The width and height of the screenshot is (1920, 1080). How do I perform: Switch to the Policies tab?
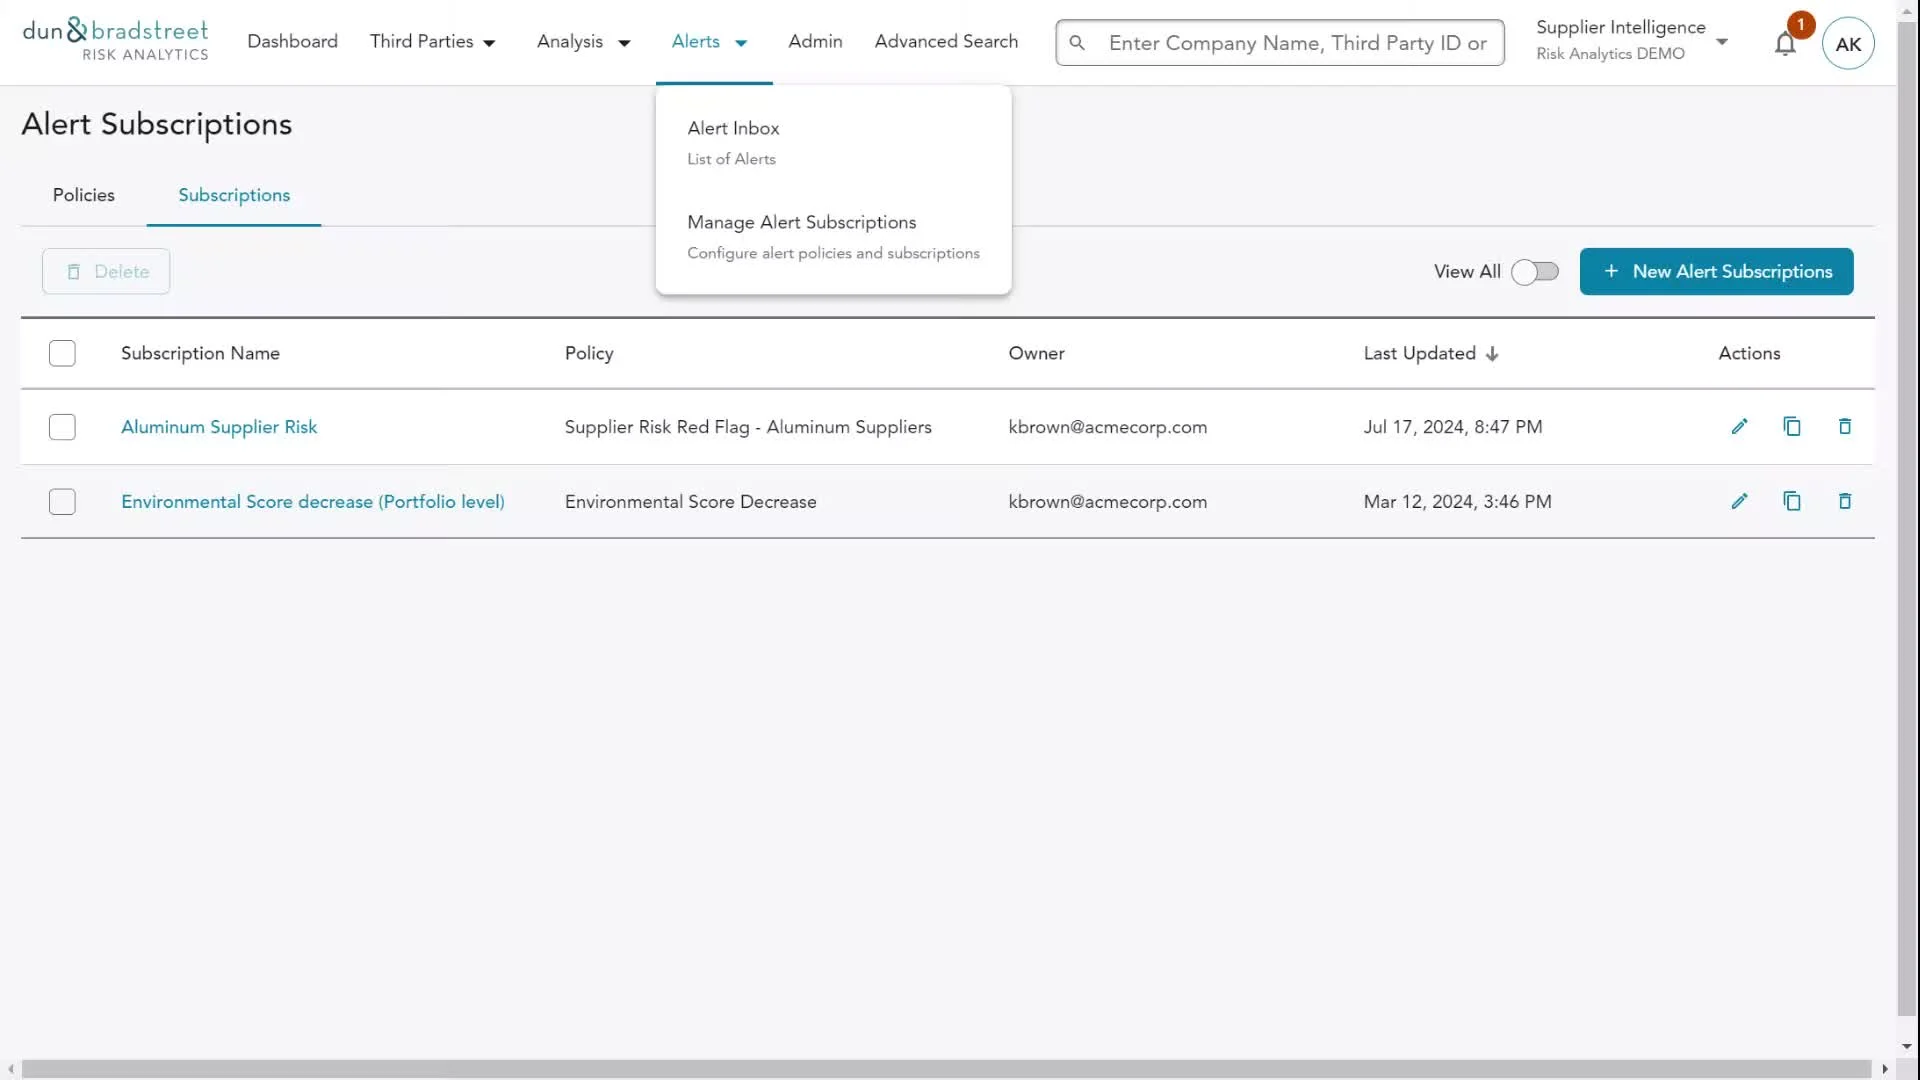pyautogui.click(x=84, y=195)
